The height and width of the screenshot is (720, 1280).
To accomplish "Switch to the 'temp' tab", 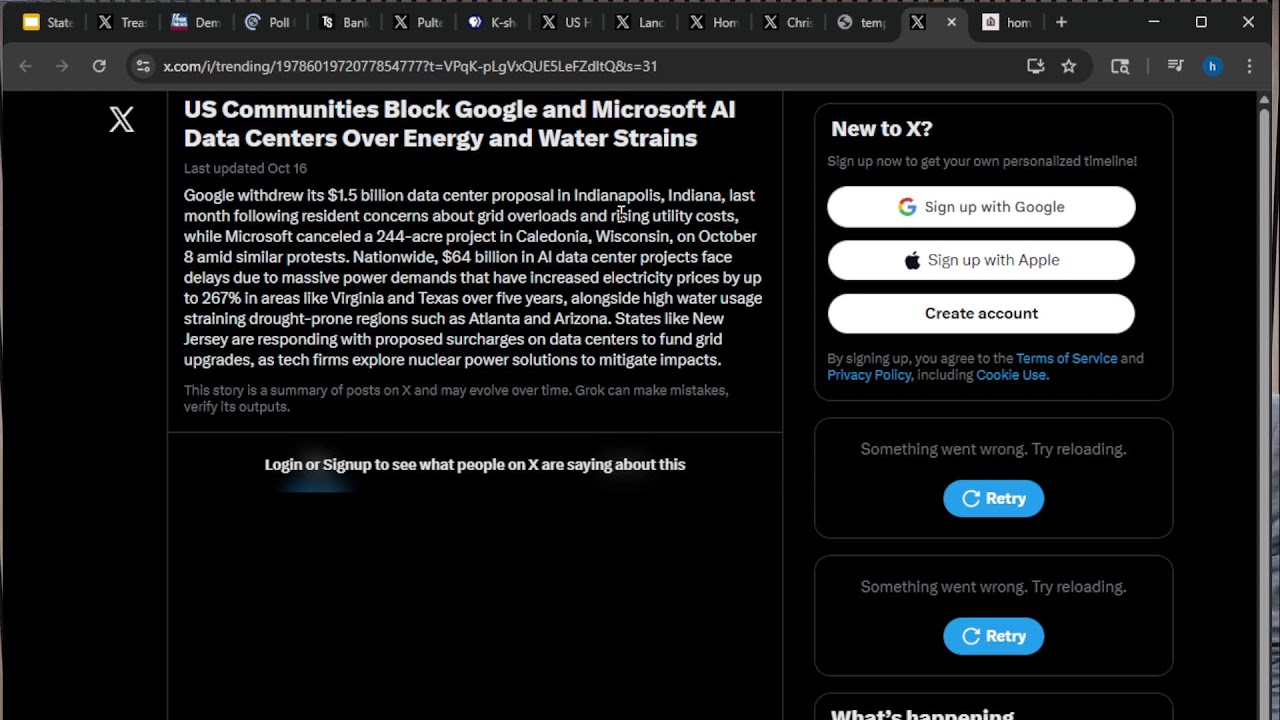I will (x=862, y=22).
